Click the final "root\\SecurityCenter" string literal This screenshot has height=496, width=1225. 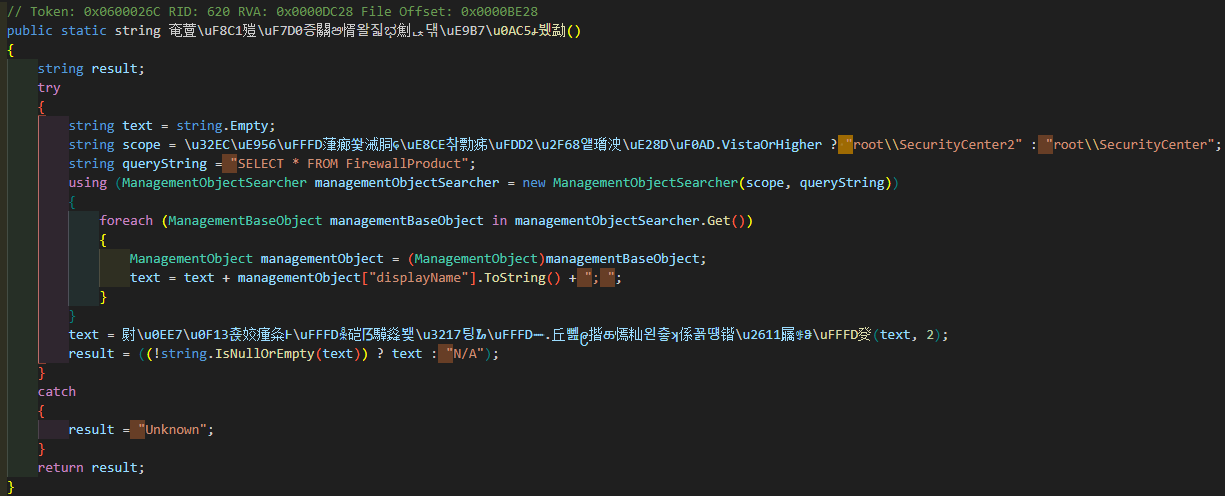pyautogui.click(x=1131, y=144)
